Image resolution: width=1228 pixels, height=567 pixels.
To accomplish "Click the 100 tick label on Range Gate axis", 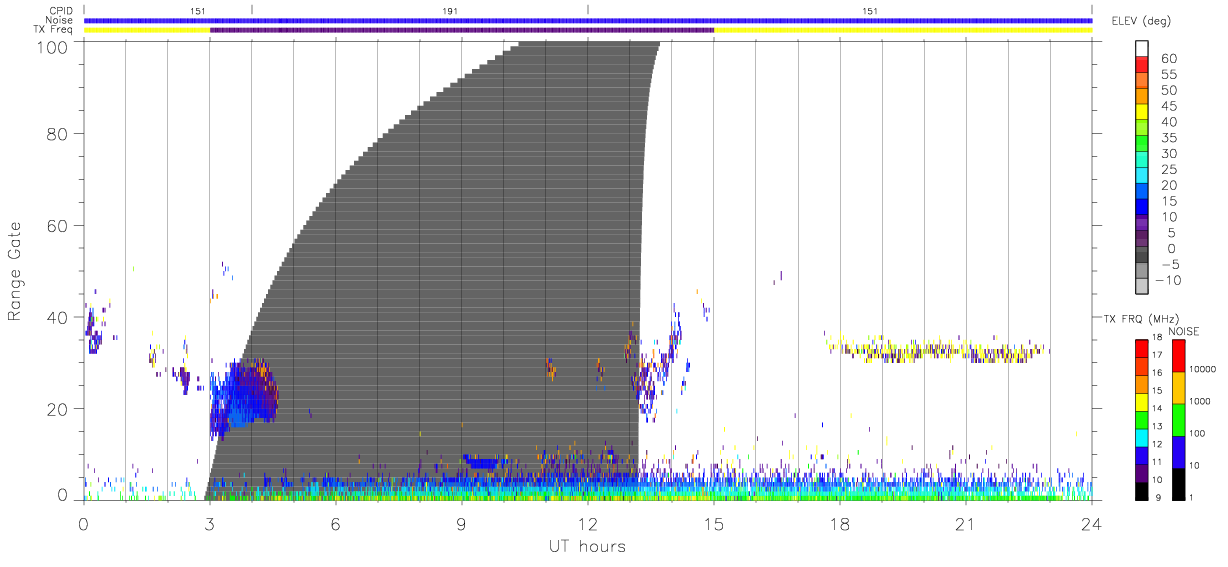I will click(55, 46).
